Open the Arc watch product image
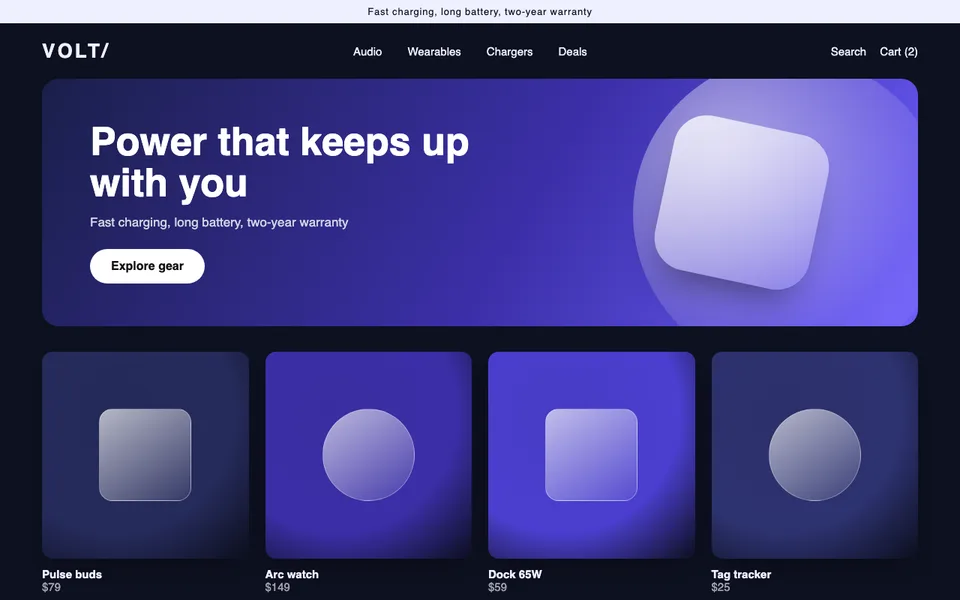 click(369, 455)
